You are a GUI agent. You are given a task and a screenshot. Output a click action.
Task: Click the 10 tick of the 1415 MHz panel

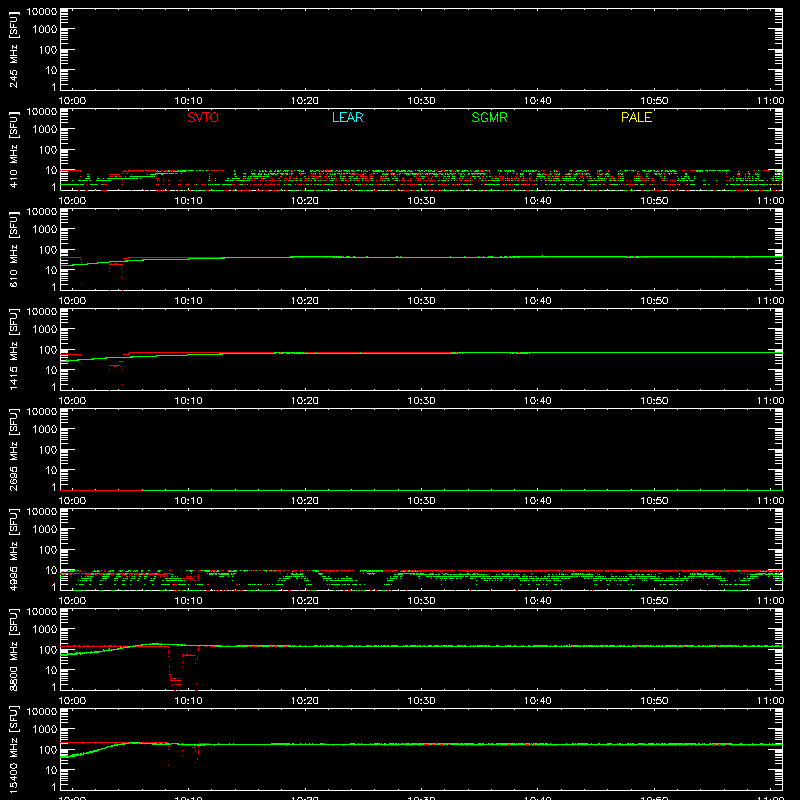tap(51, 370)
